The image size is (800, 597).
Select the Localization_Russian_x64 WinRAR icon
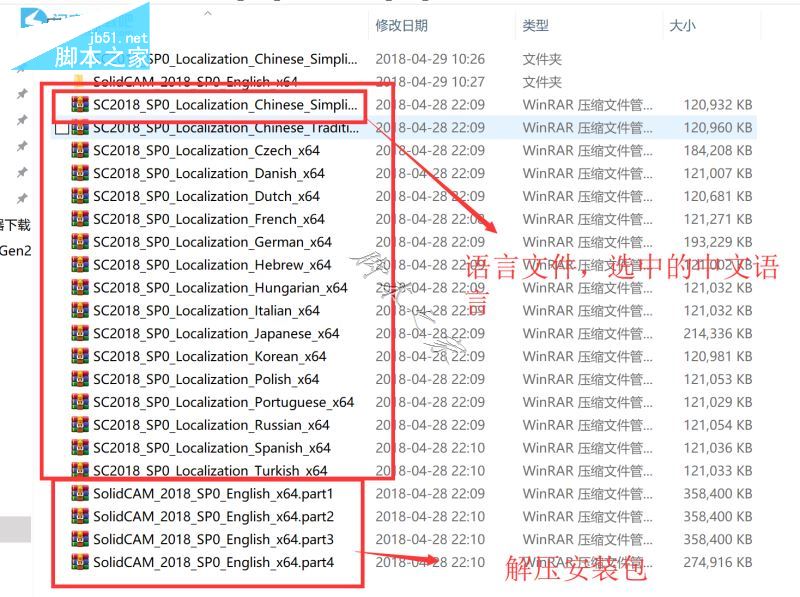tap(80, 425)
